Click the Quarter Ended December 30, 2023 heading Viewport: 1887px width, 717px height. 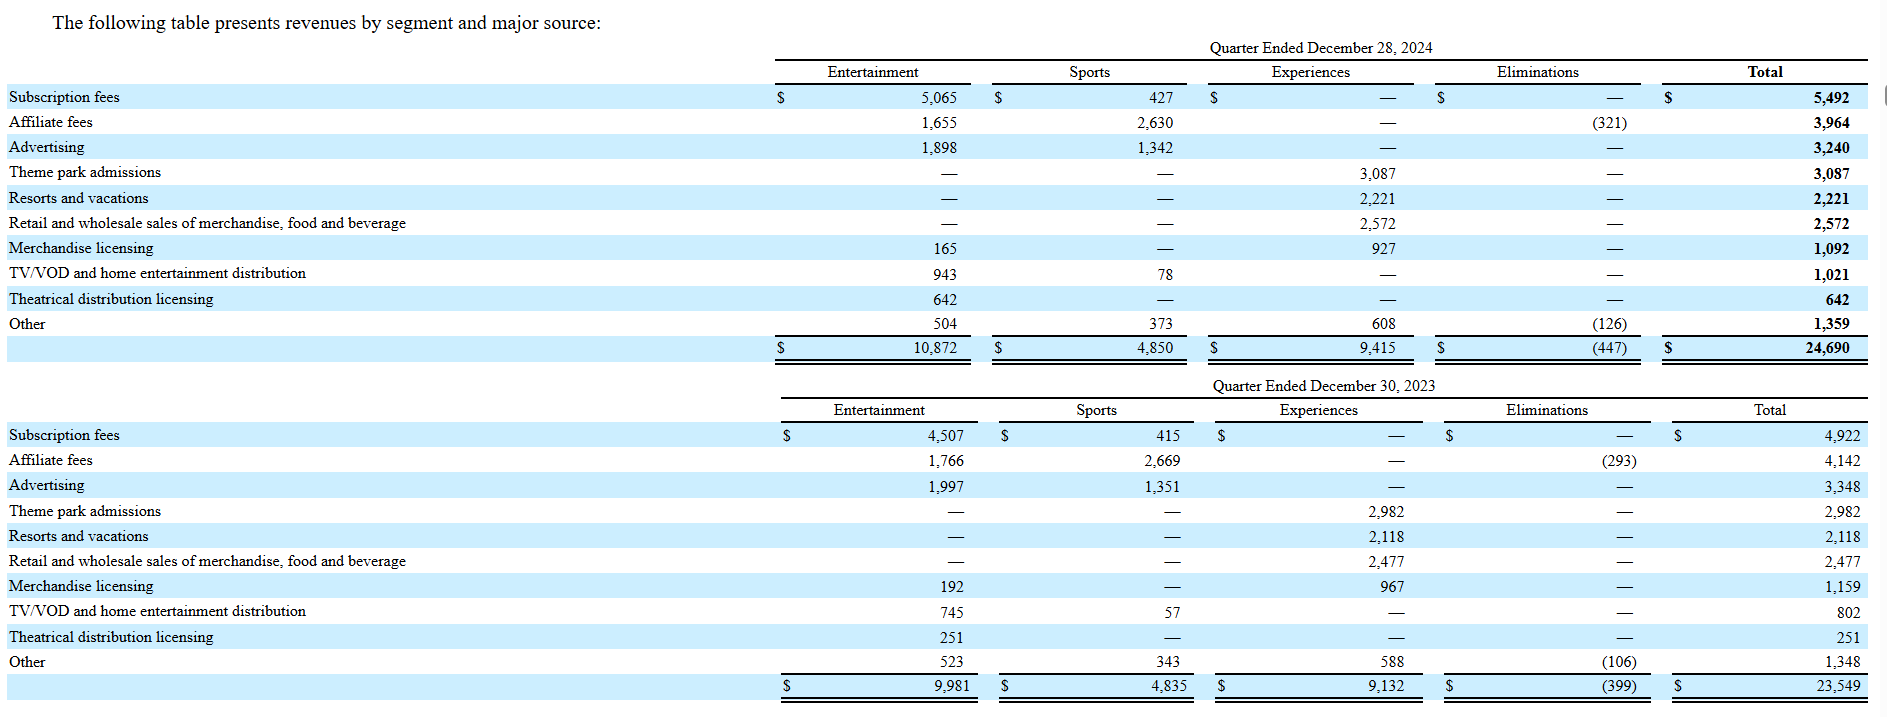tap(1323, 386)
